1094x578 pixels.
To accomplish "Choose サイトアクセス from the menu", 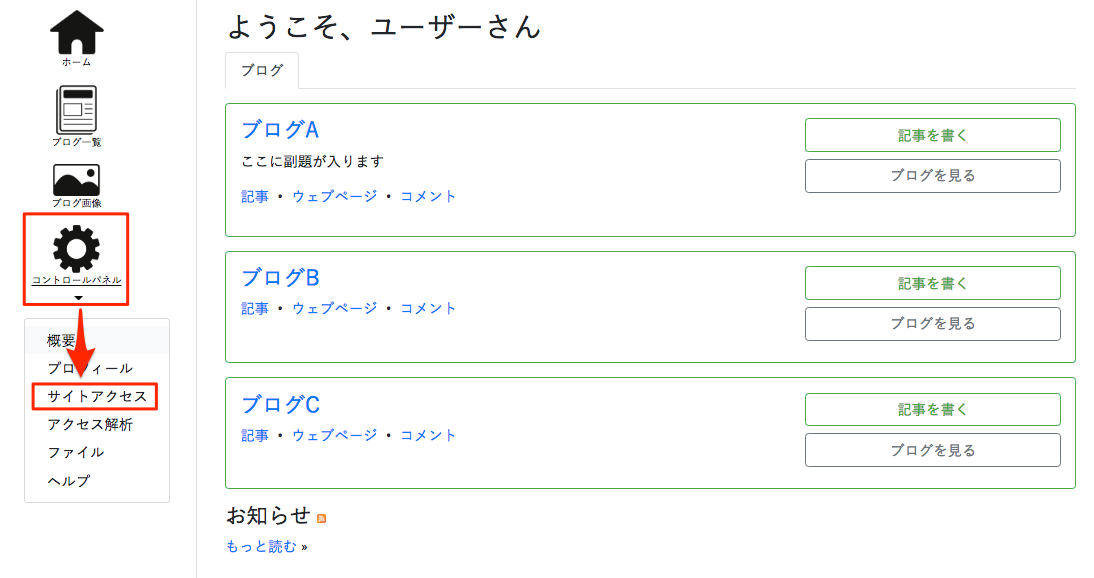I will [97, 396].
